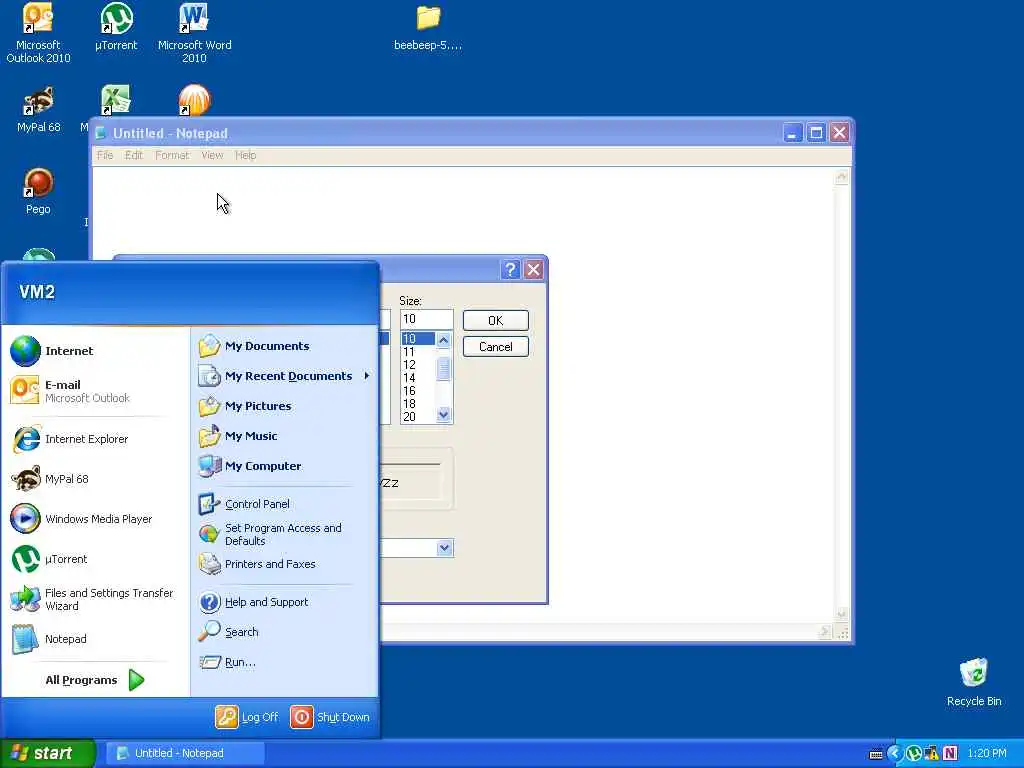
Task: Select size 11 in the size list
Action: click(418, 352)
